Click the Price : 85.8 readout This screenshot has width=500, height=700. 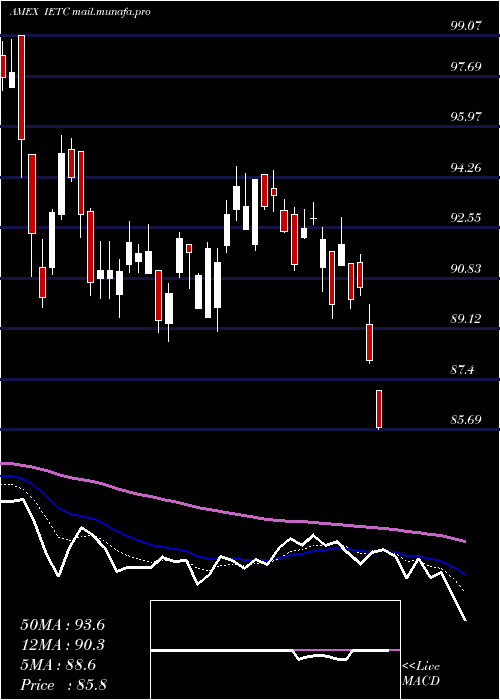[x=63, y=685]
